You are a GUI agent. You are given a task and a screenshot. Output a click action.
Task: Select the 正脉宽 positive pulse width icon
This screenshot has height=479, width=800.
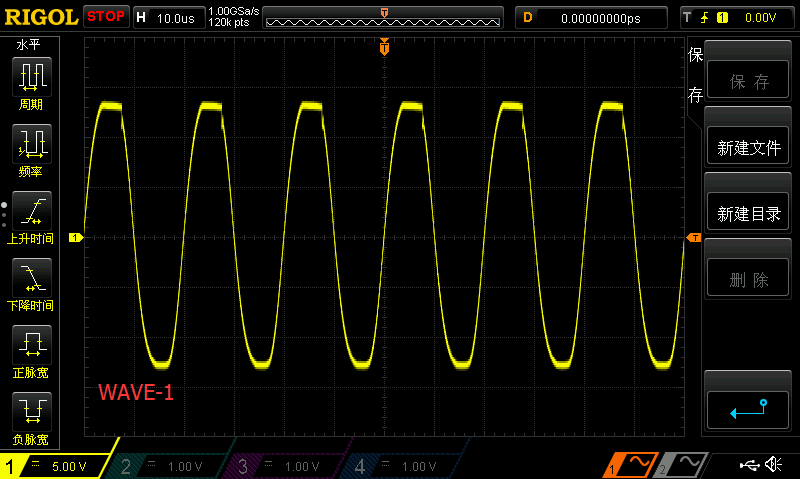[32, 345]
